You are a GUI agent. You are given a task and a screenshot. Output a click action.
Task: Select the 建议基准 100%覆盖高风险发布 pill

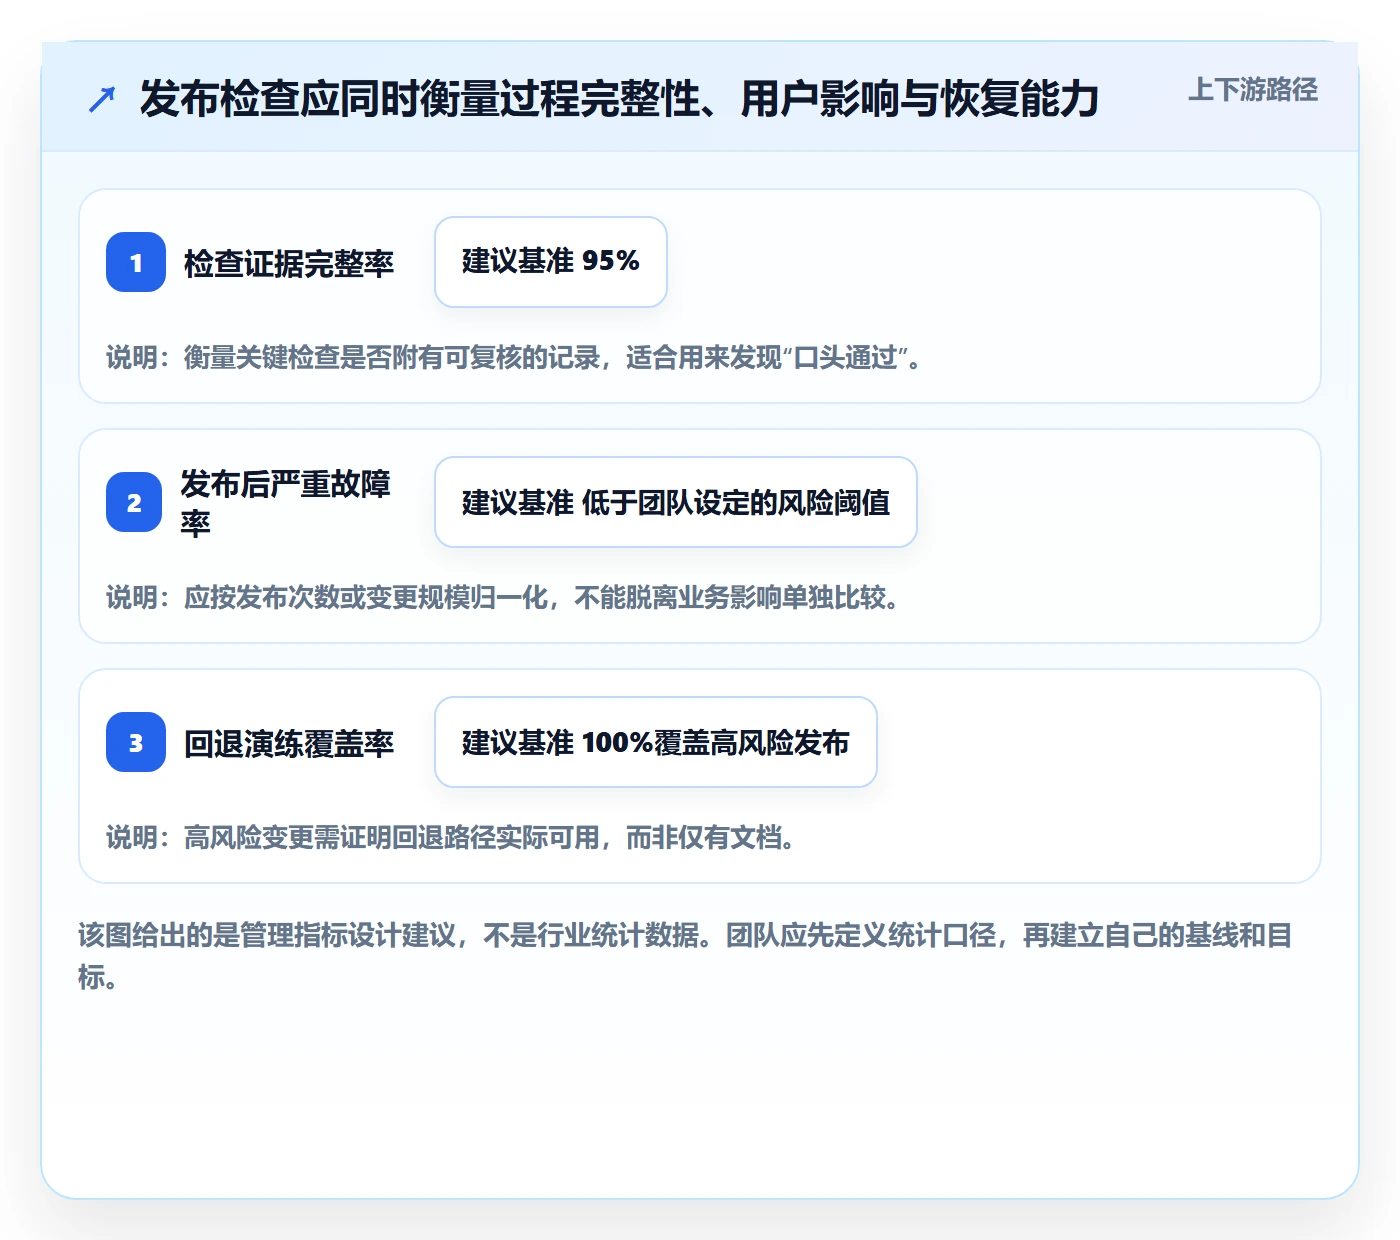click(x=656, y=742)
